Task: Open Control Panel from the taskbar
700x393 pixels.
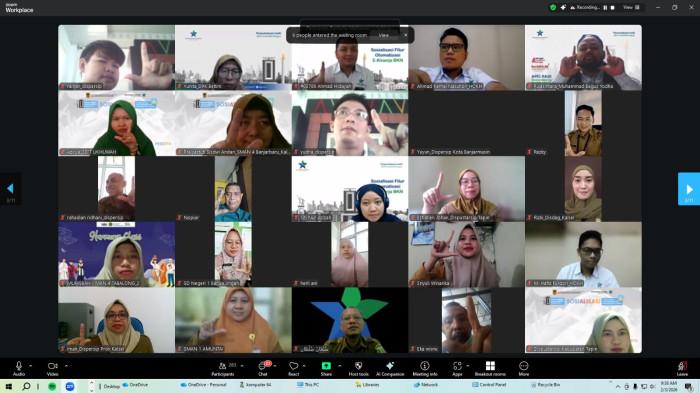Action: [x=489, y=385]
